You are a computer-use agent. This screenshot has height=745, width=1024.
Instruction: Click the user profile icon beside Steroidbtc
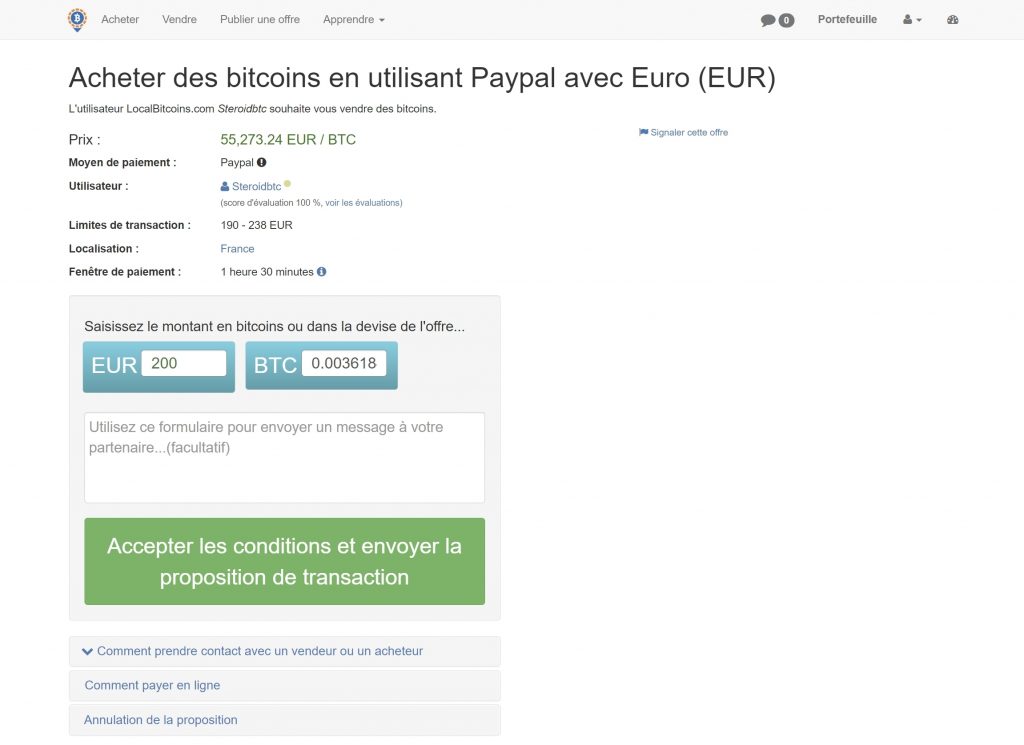pyautogui.click(x=224, y=185)
